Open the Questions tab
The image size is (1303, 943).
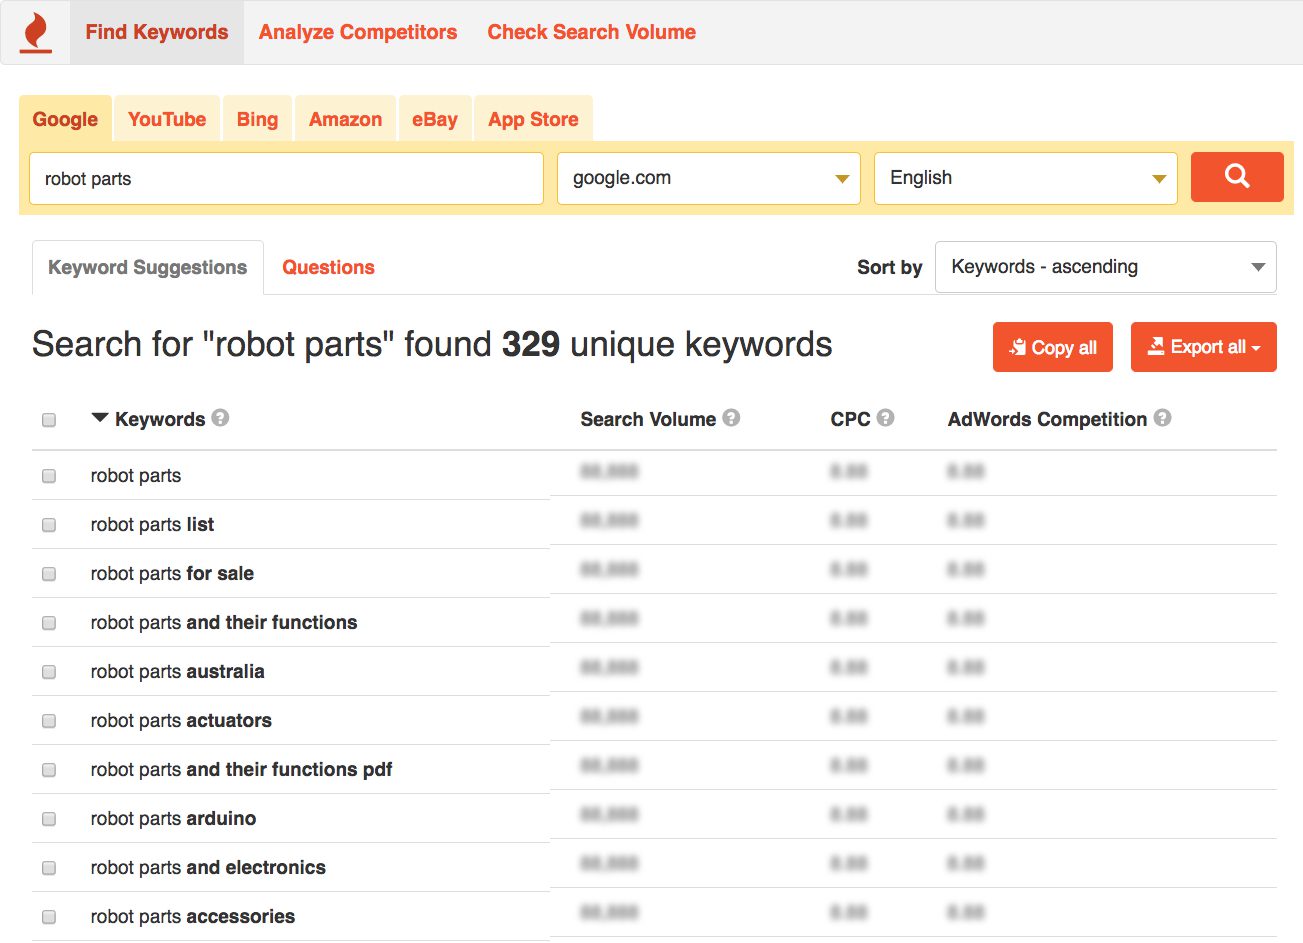click(x=328, y=267)
